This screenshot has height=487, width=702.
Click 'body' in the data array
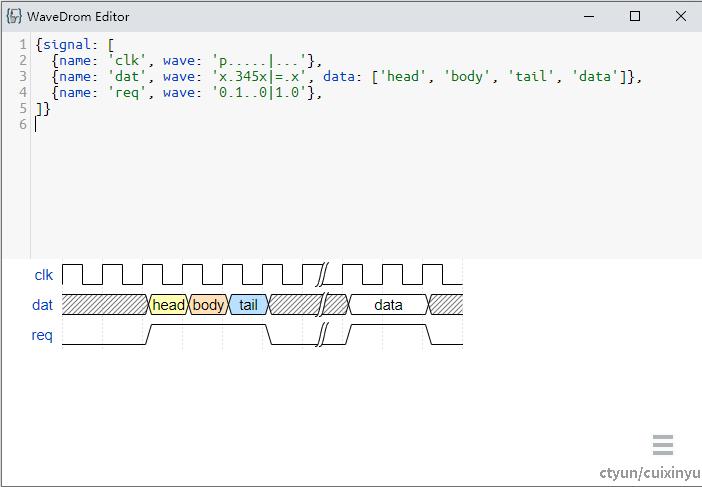[467, 77]
